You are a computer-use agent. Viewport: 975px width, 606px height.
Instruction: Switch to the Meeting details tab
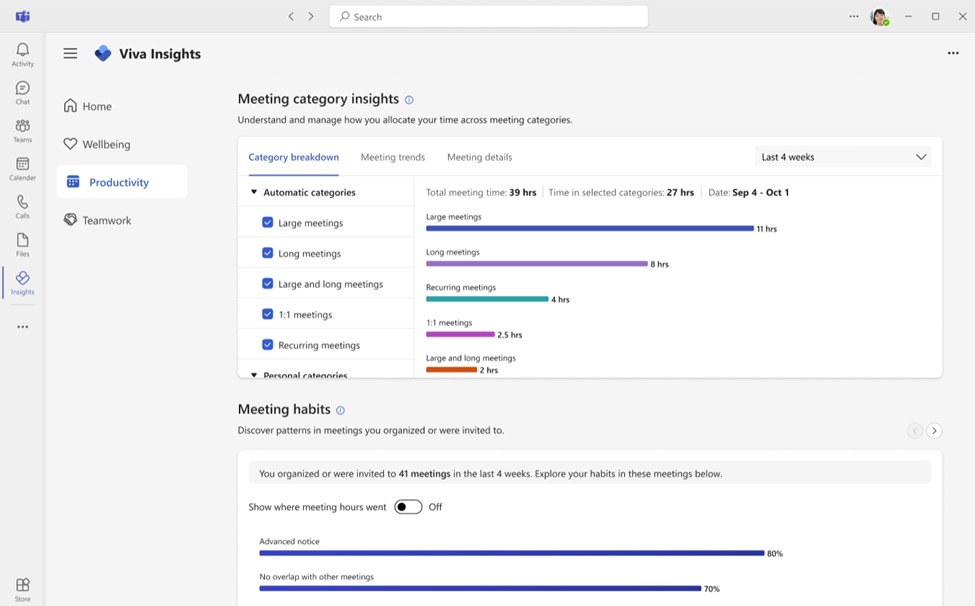[x=479, y=157]
